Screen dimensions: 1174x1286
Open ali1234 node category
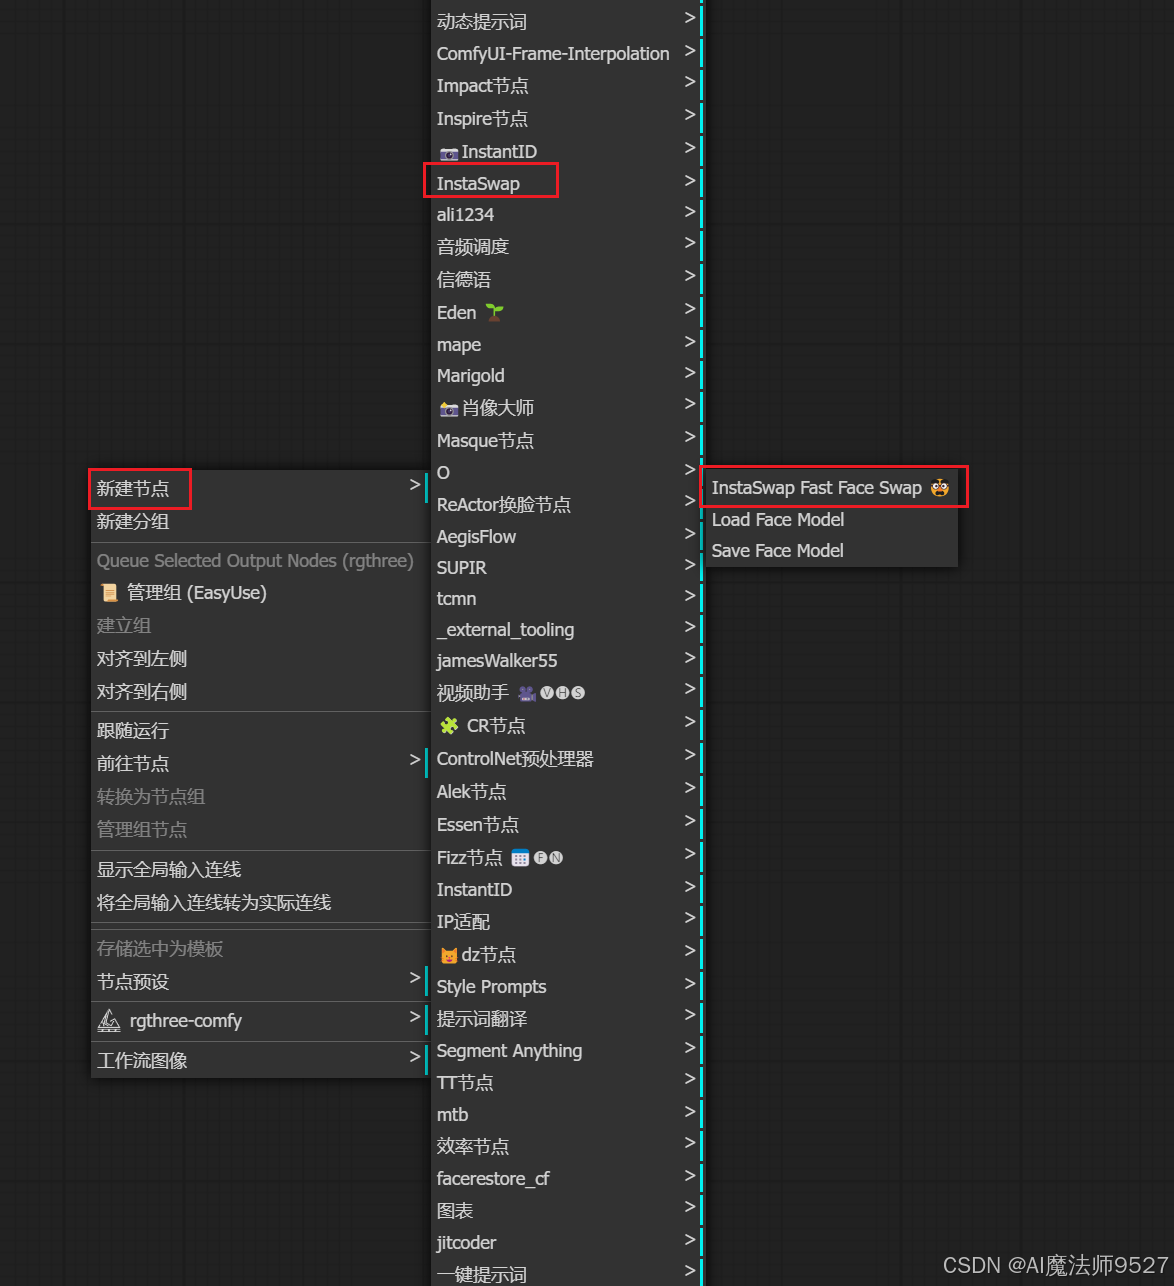(566, 215)
